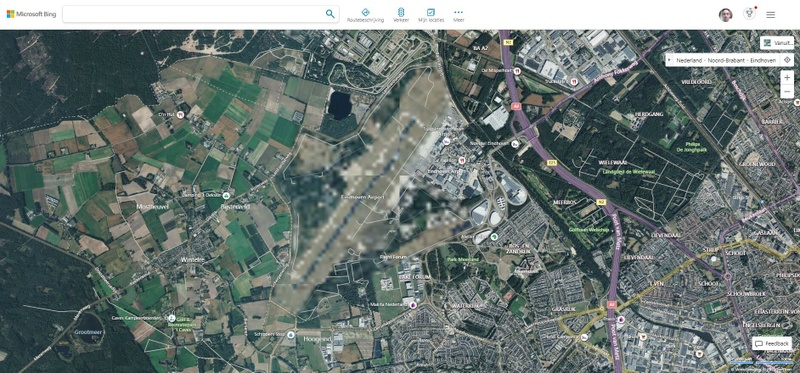Viewport: 800px width, 373px height.
Task: Click the N2 road shield near Meerbos
Action: tap(601, 202)
